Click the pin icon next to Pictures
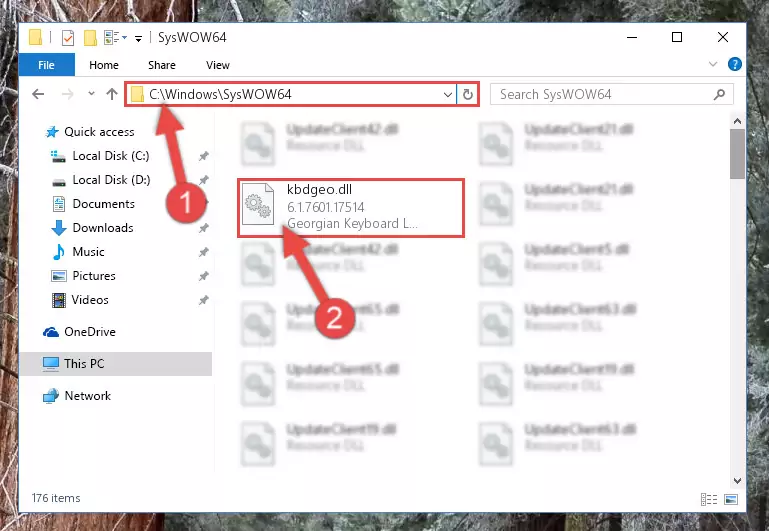The image size is (769, 531). tap(204, 276)
